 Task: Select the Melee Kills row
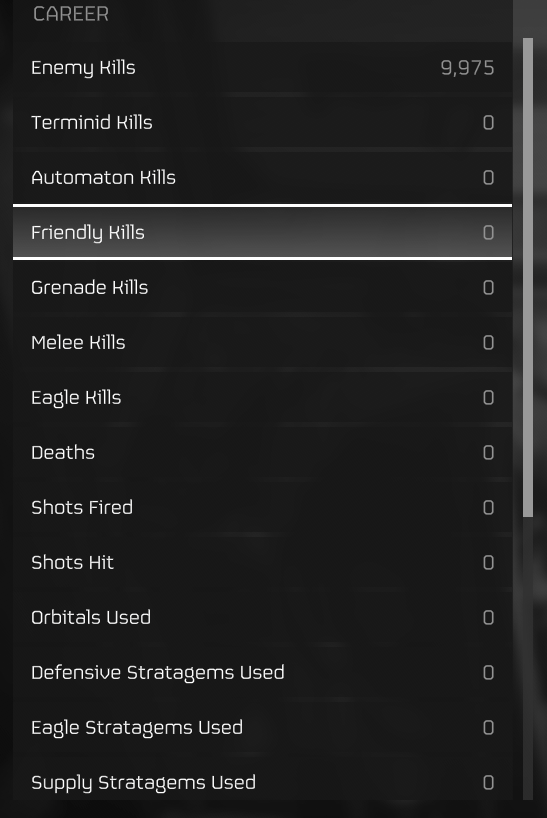(262, 342)
